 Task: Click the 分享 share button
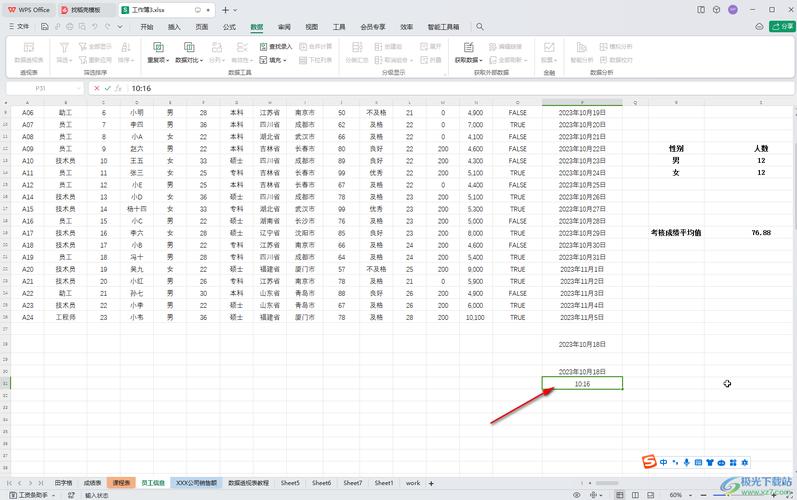780,27
